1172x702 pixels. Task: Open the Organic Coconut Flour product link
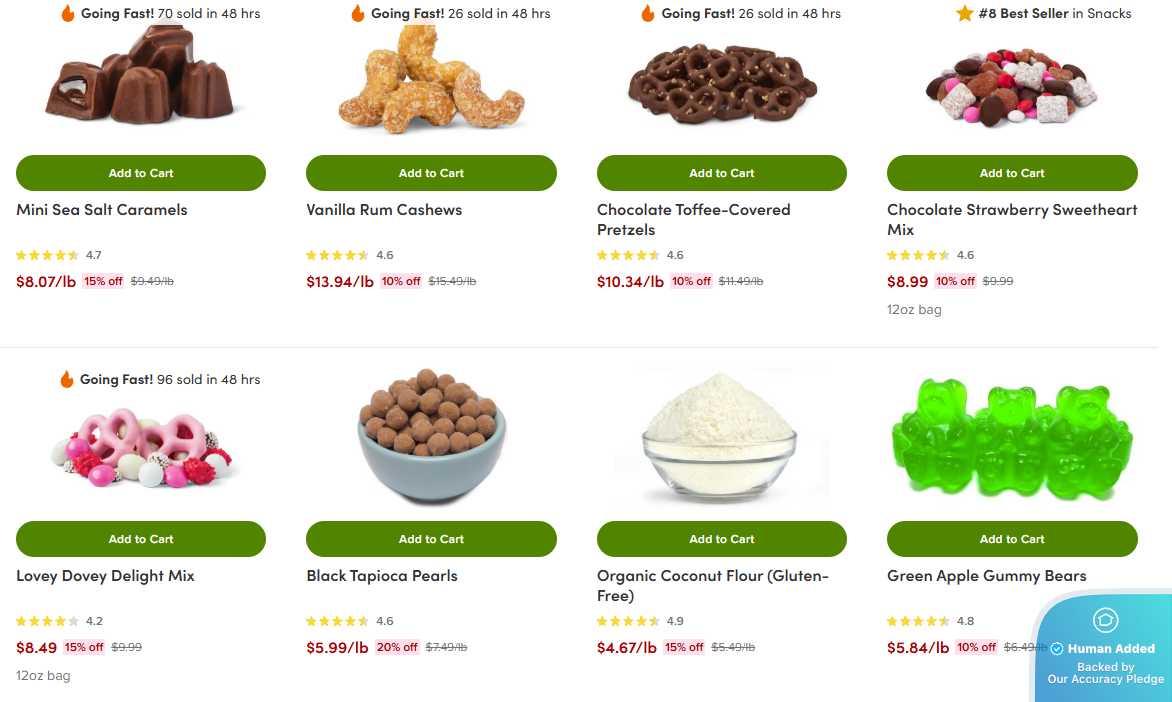[712, 585]
